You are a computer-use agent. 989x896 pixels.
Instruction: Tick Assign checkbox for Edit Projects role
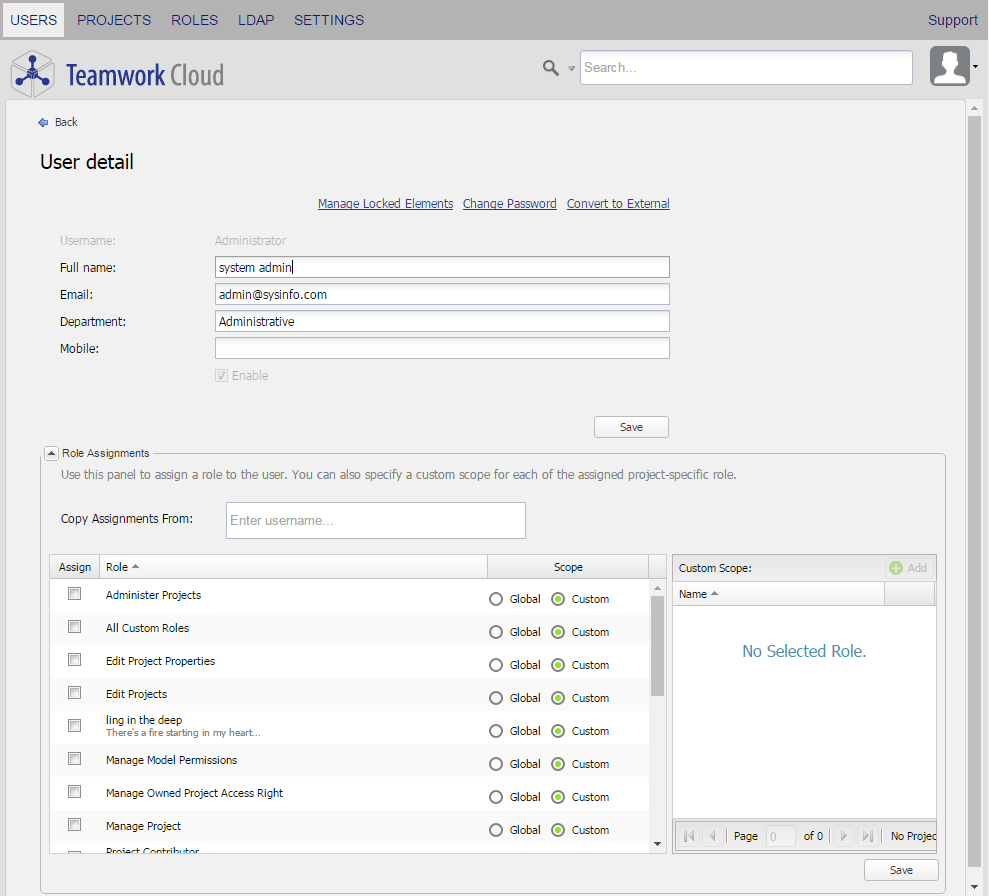[x=74, y=693]
